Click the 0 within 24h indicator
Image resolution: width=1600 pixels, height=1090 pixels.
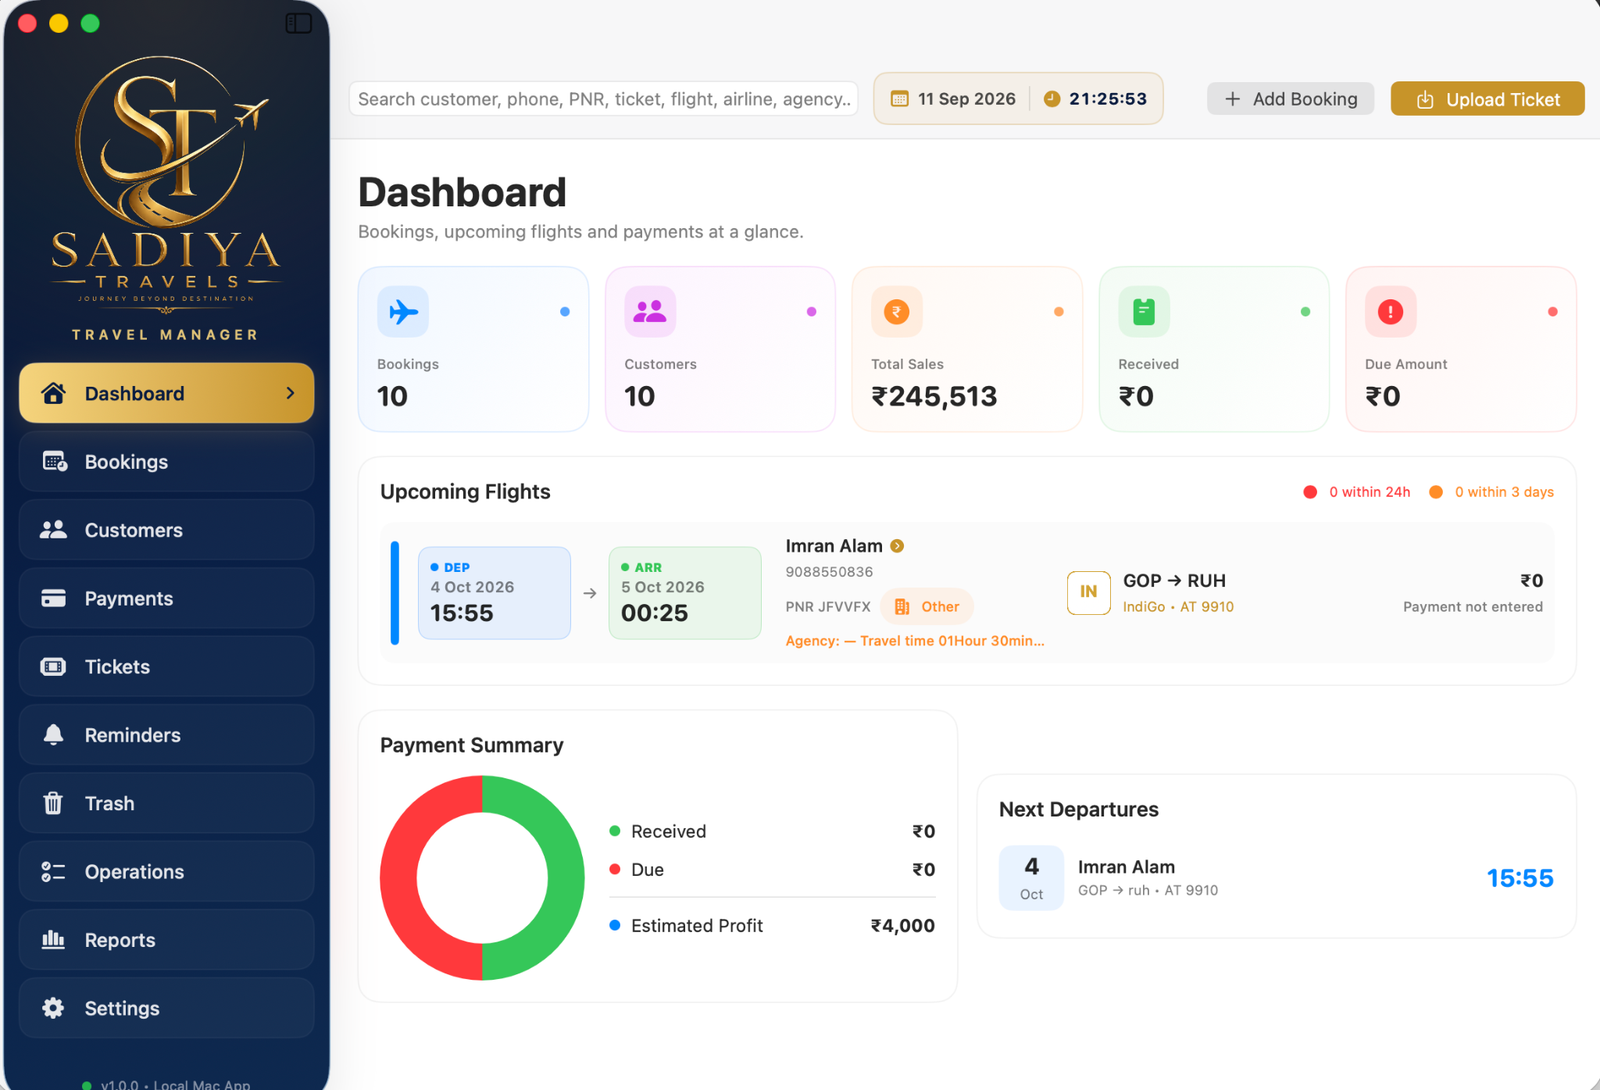pyautogui.click(x=1357, y=492)
